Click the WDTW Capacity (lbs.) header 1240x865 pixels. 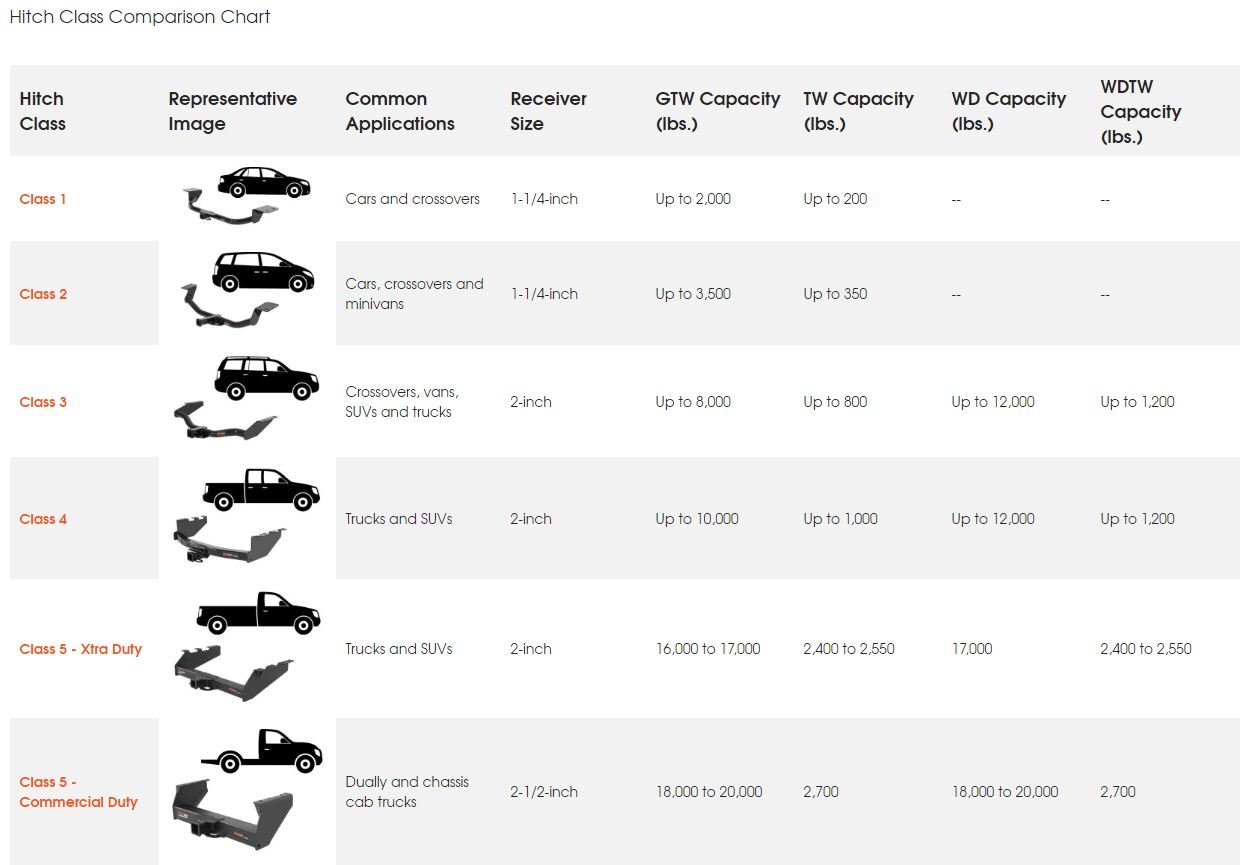[x=1141, y=111]
